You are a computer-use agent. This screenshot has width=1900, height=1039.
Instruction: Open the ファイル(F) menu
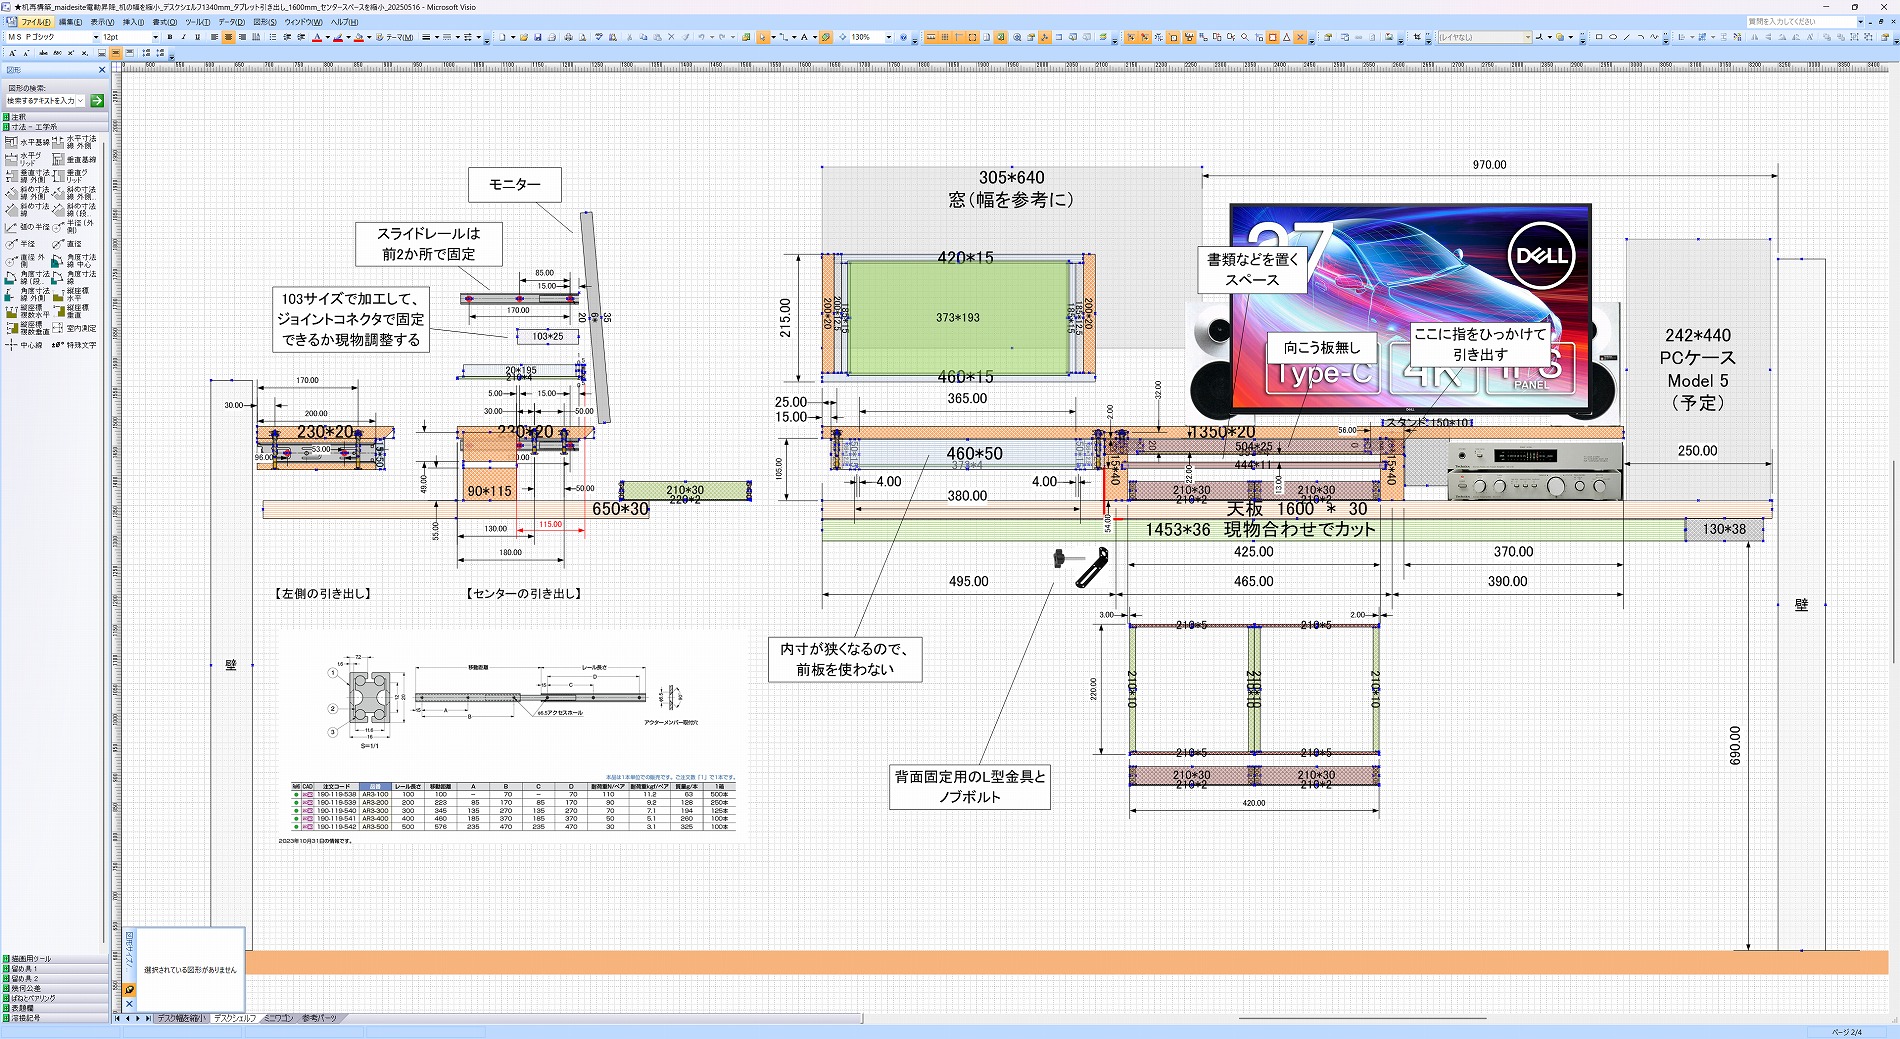pyautogui.click(x=36, y=21)
